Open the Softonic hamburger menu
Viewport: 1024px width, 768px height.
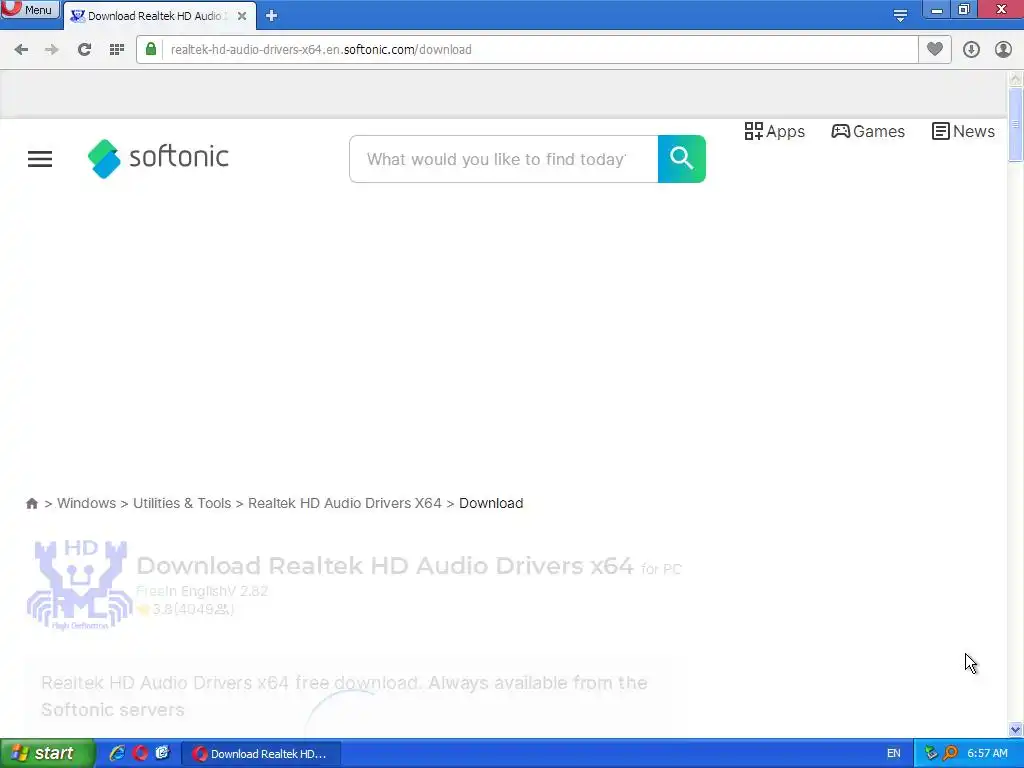click(40, 159)
